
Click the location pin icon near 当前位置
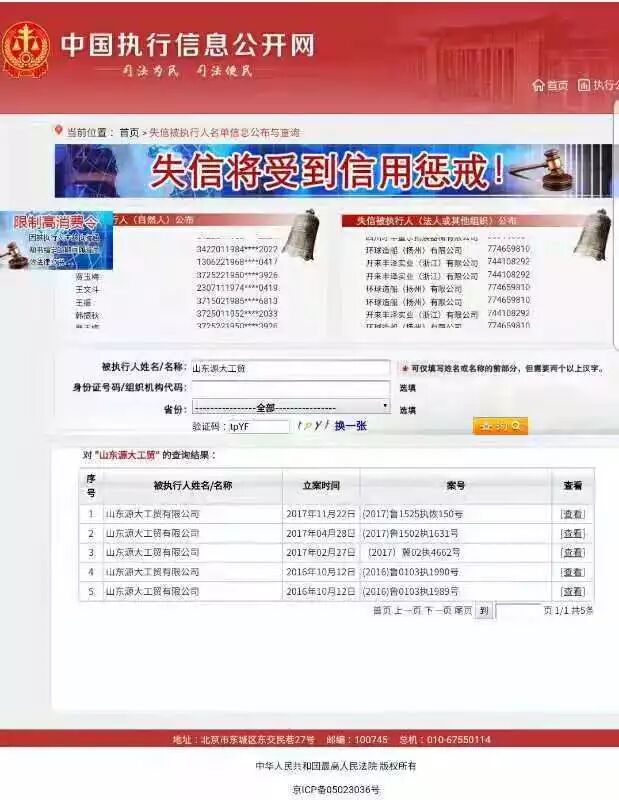(58, 131)
